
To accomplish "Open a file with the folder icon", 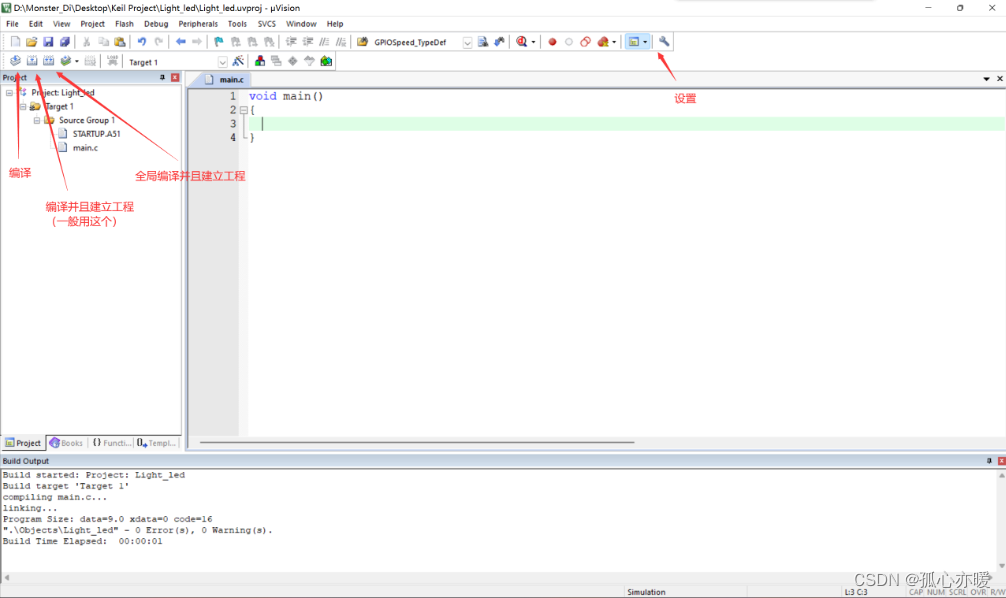I will point(31,42).
